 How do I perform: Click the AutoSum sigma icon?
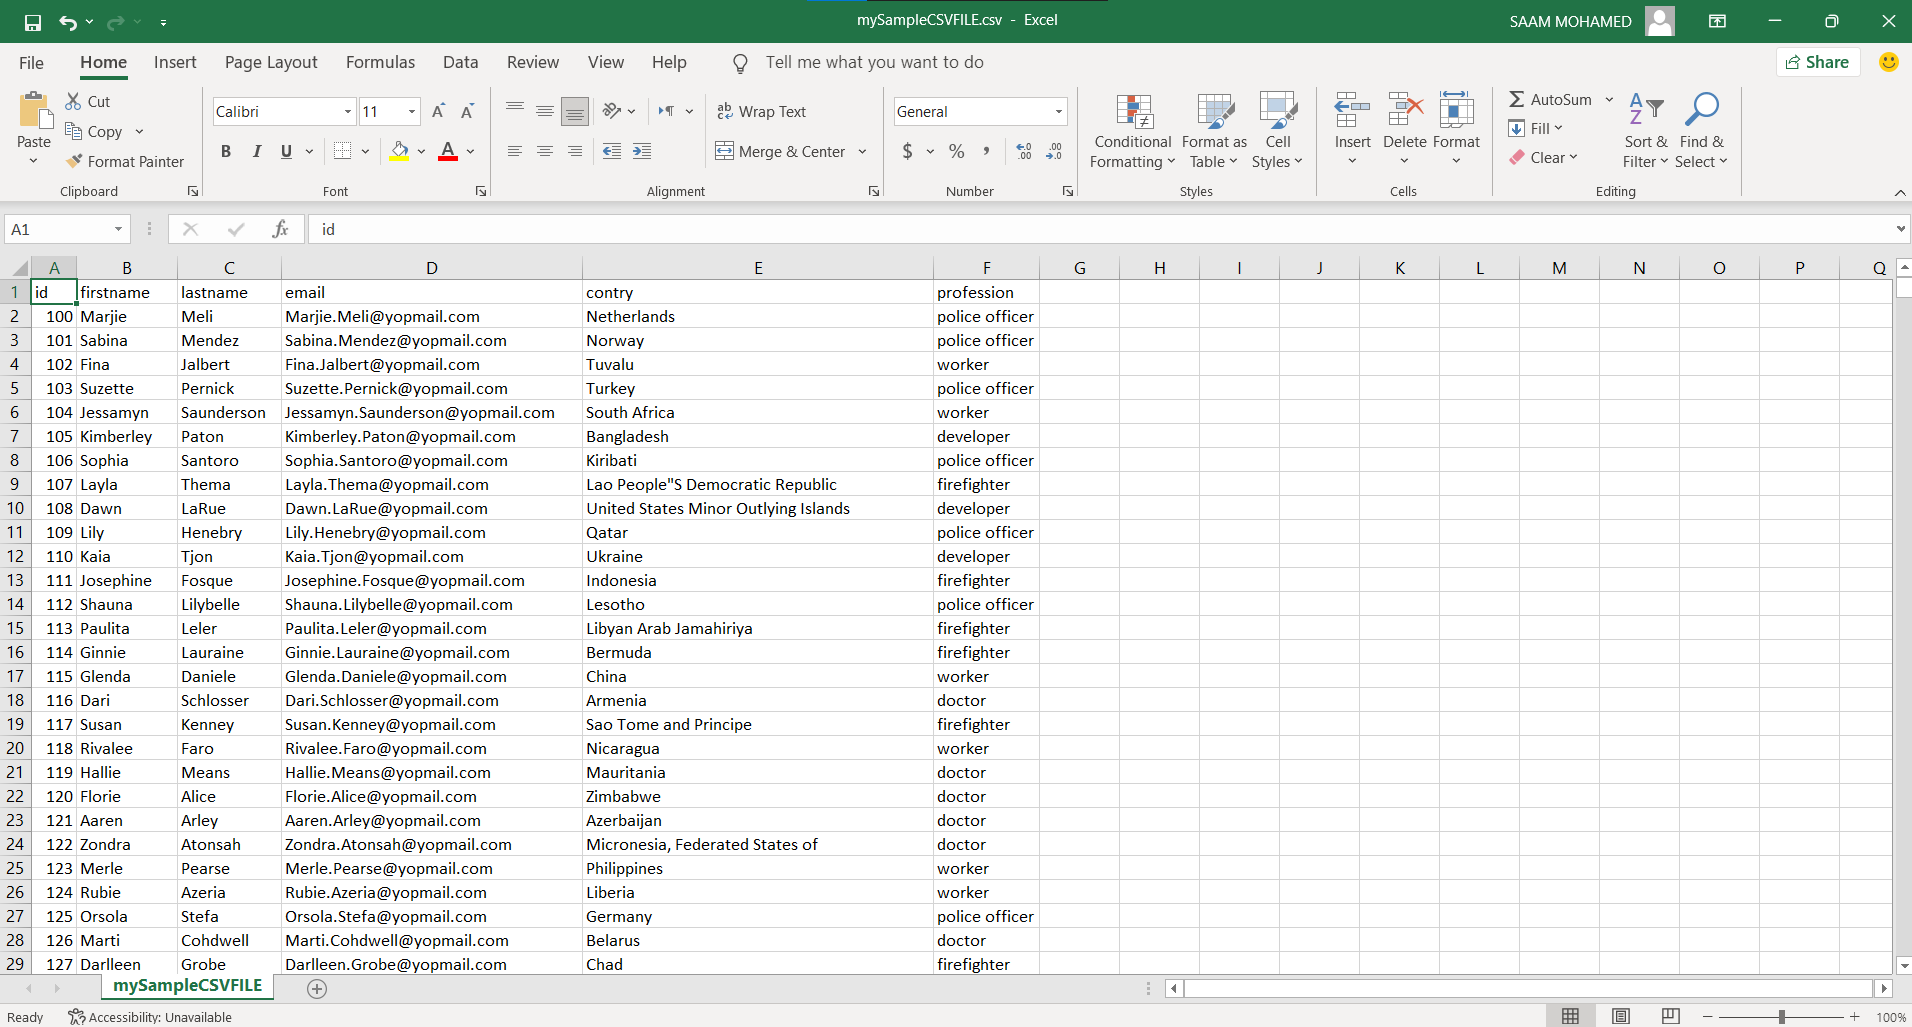(x=1517, y=99)
